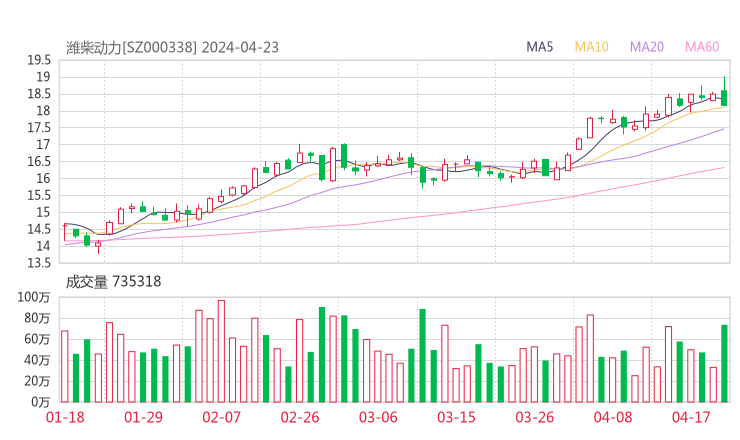Click the 04-08 date axis label
740x440 pixels.
pyautogui.click(x=613, y=417)
